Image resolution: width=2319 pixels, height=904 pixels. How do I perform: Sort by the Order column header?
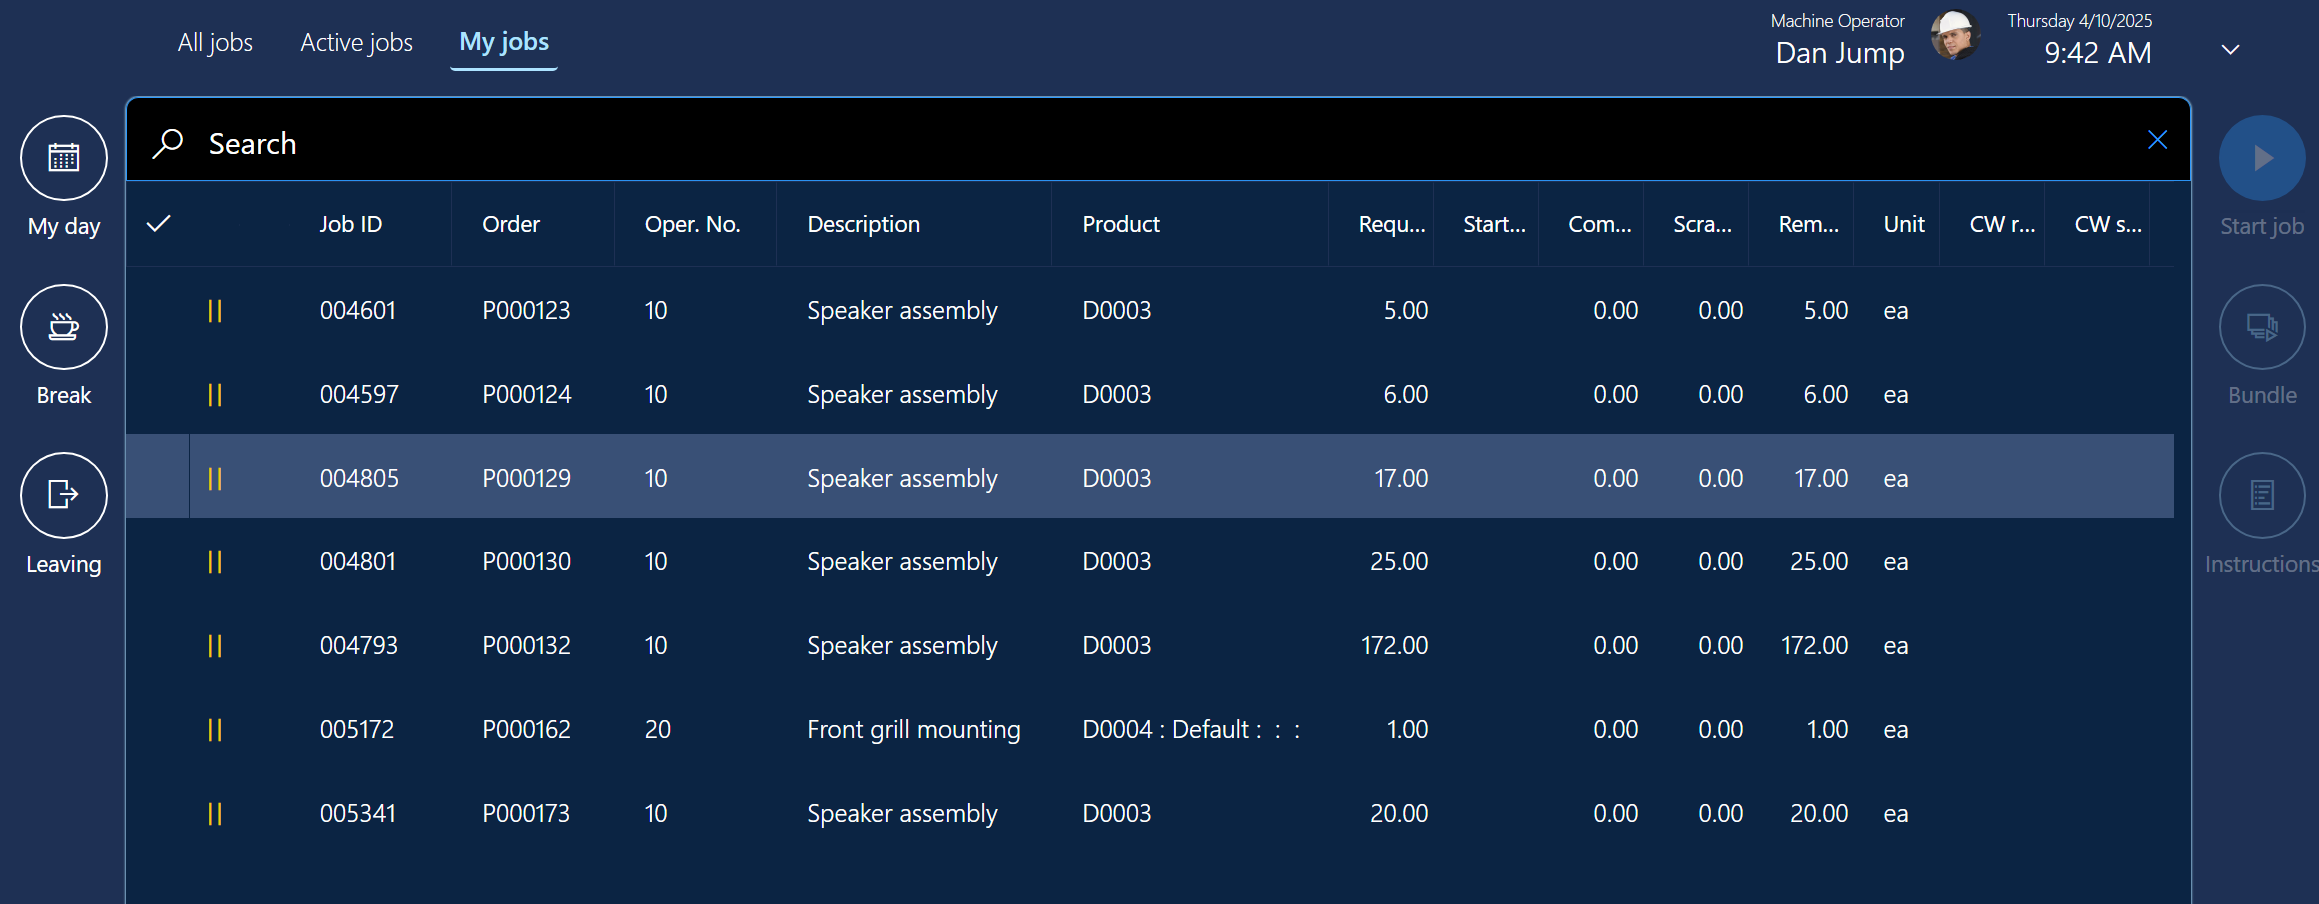510,224
